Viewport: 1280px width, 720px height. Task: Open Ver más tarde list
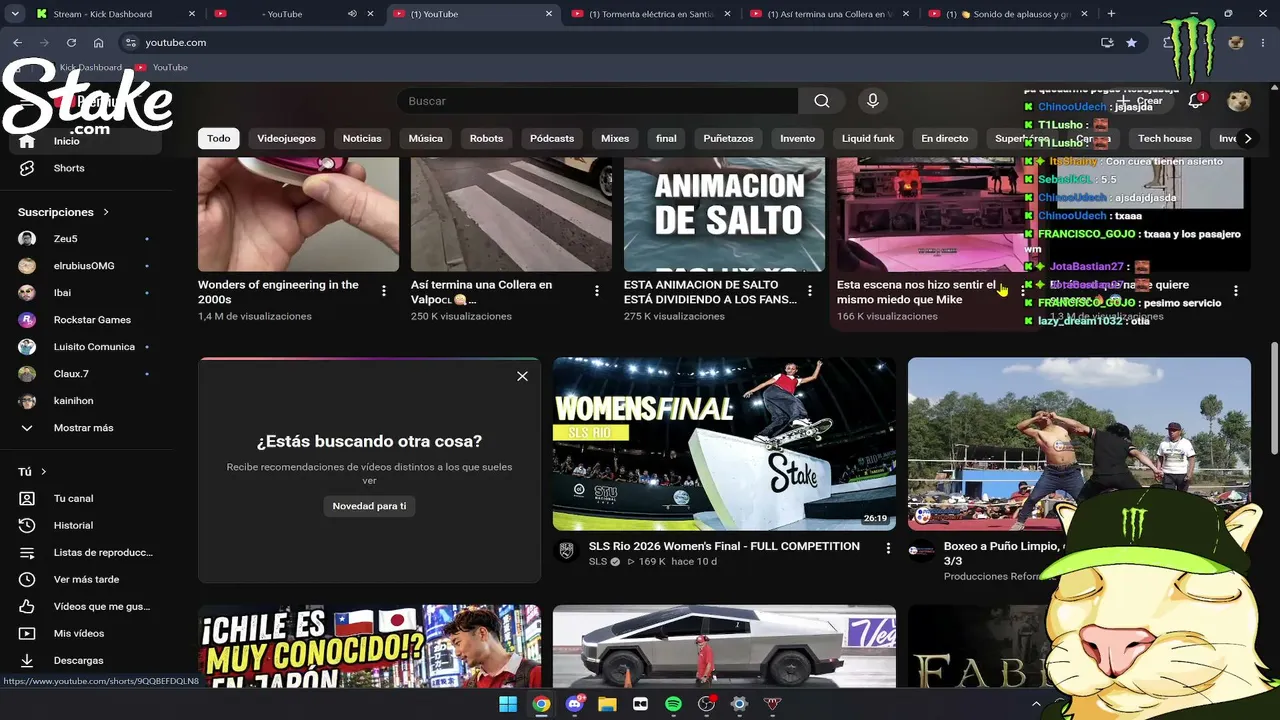tap(86, 579)
